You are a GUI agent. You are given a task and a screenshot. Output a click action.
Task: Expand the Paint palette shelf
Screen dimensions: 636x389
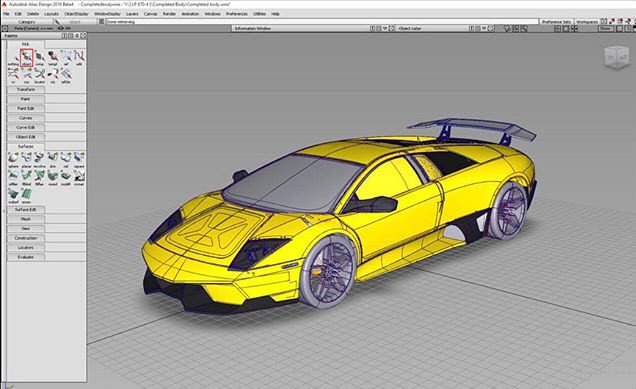click(26, 99)
